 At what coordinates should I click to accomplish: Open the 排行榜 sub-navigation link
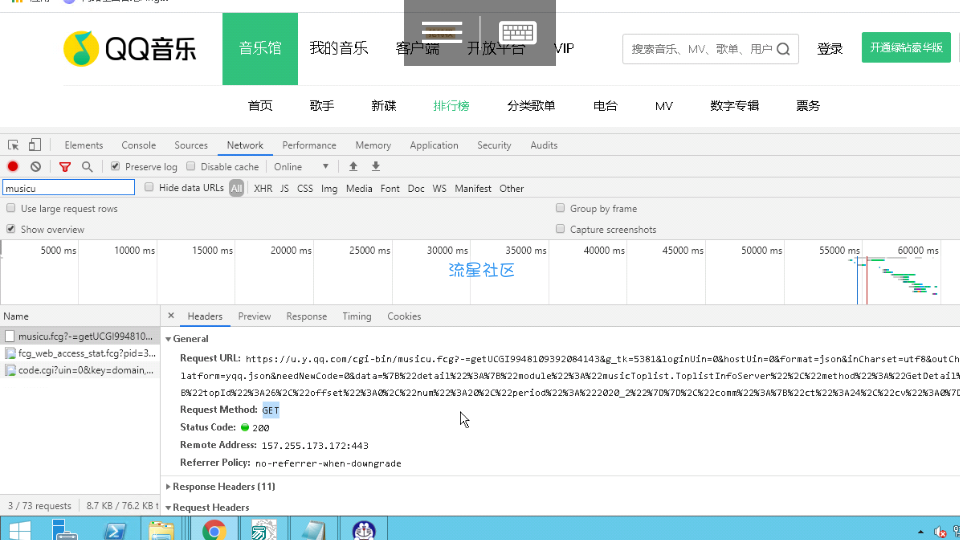pos(451,106)
